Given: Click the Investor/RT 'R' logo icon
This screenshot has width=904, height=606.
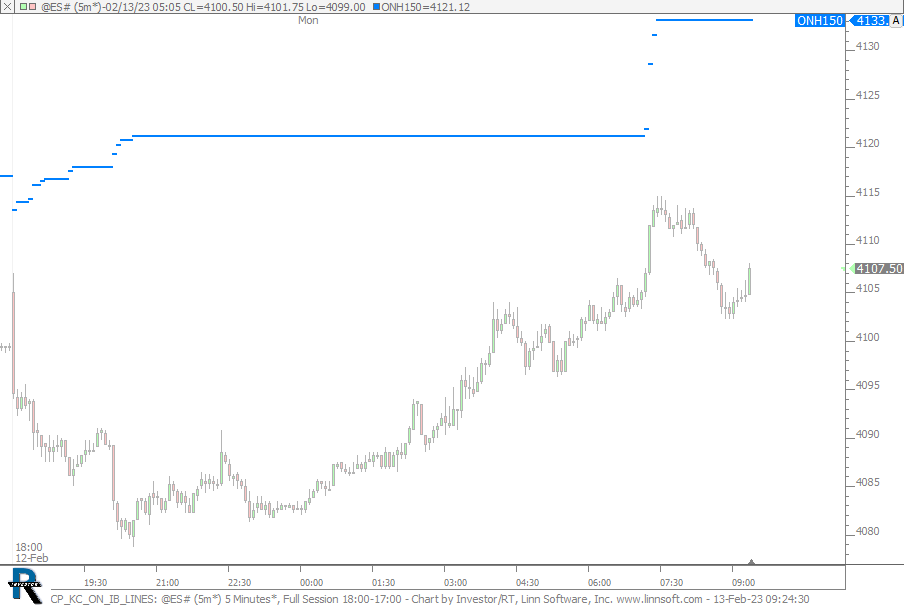Looking at the screenshot, I should click(26, 586).
